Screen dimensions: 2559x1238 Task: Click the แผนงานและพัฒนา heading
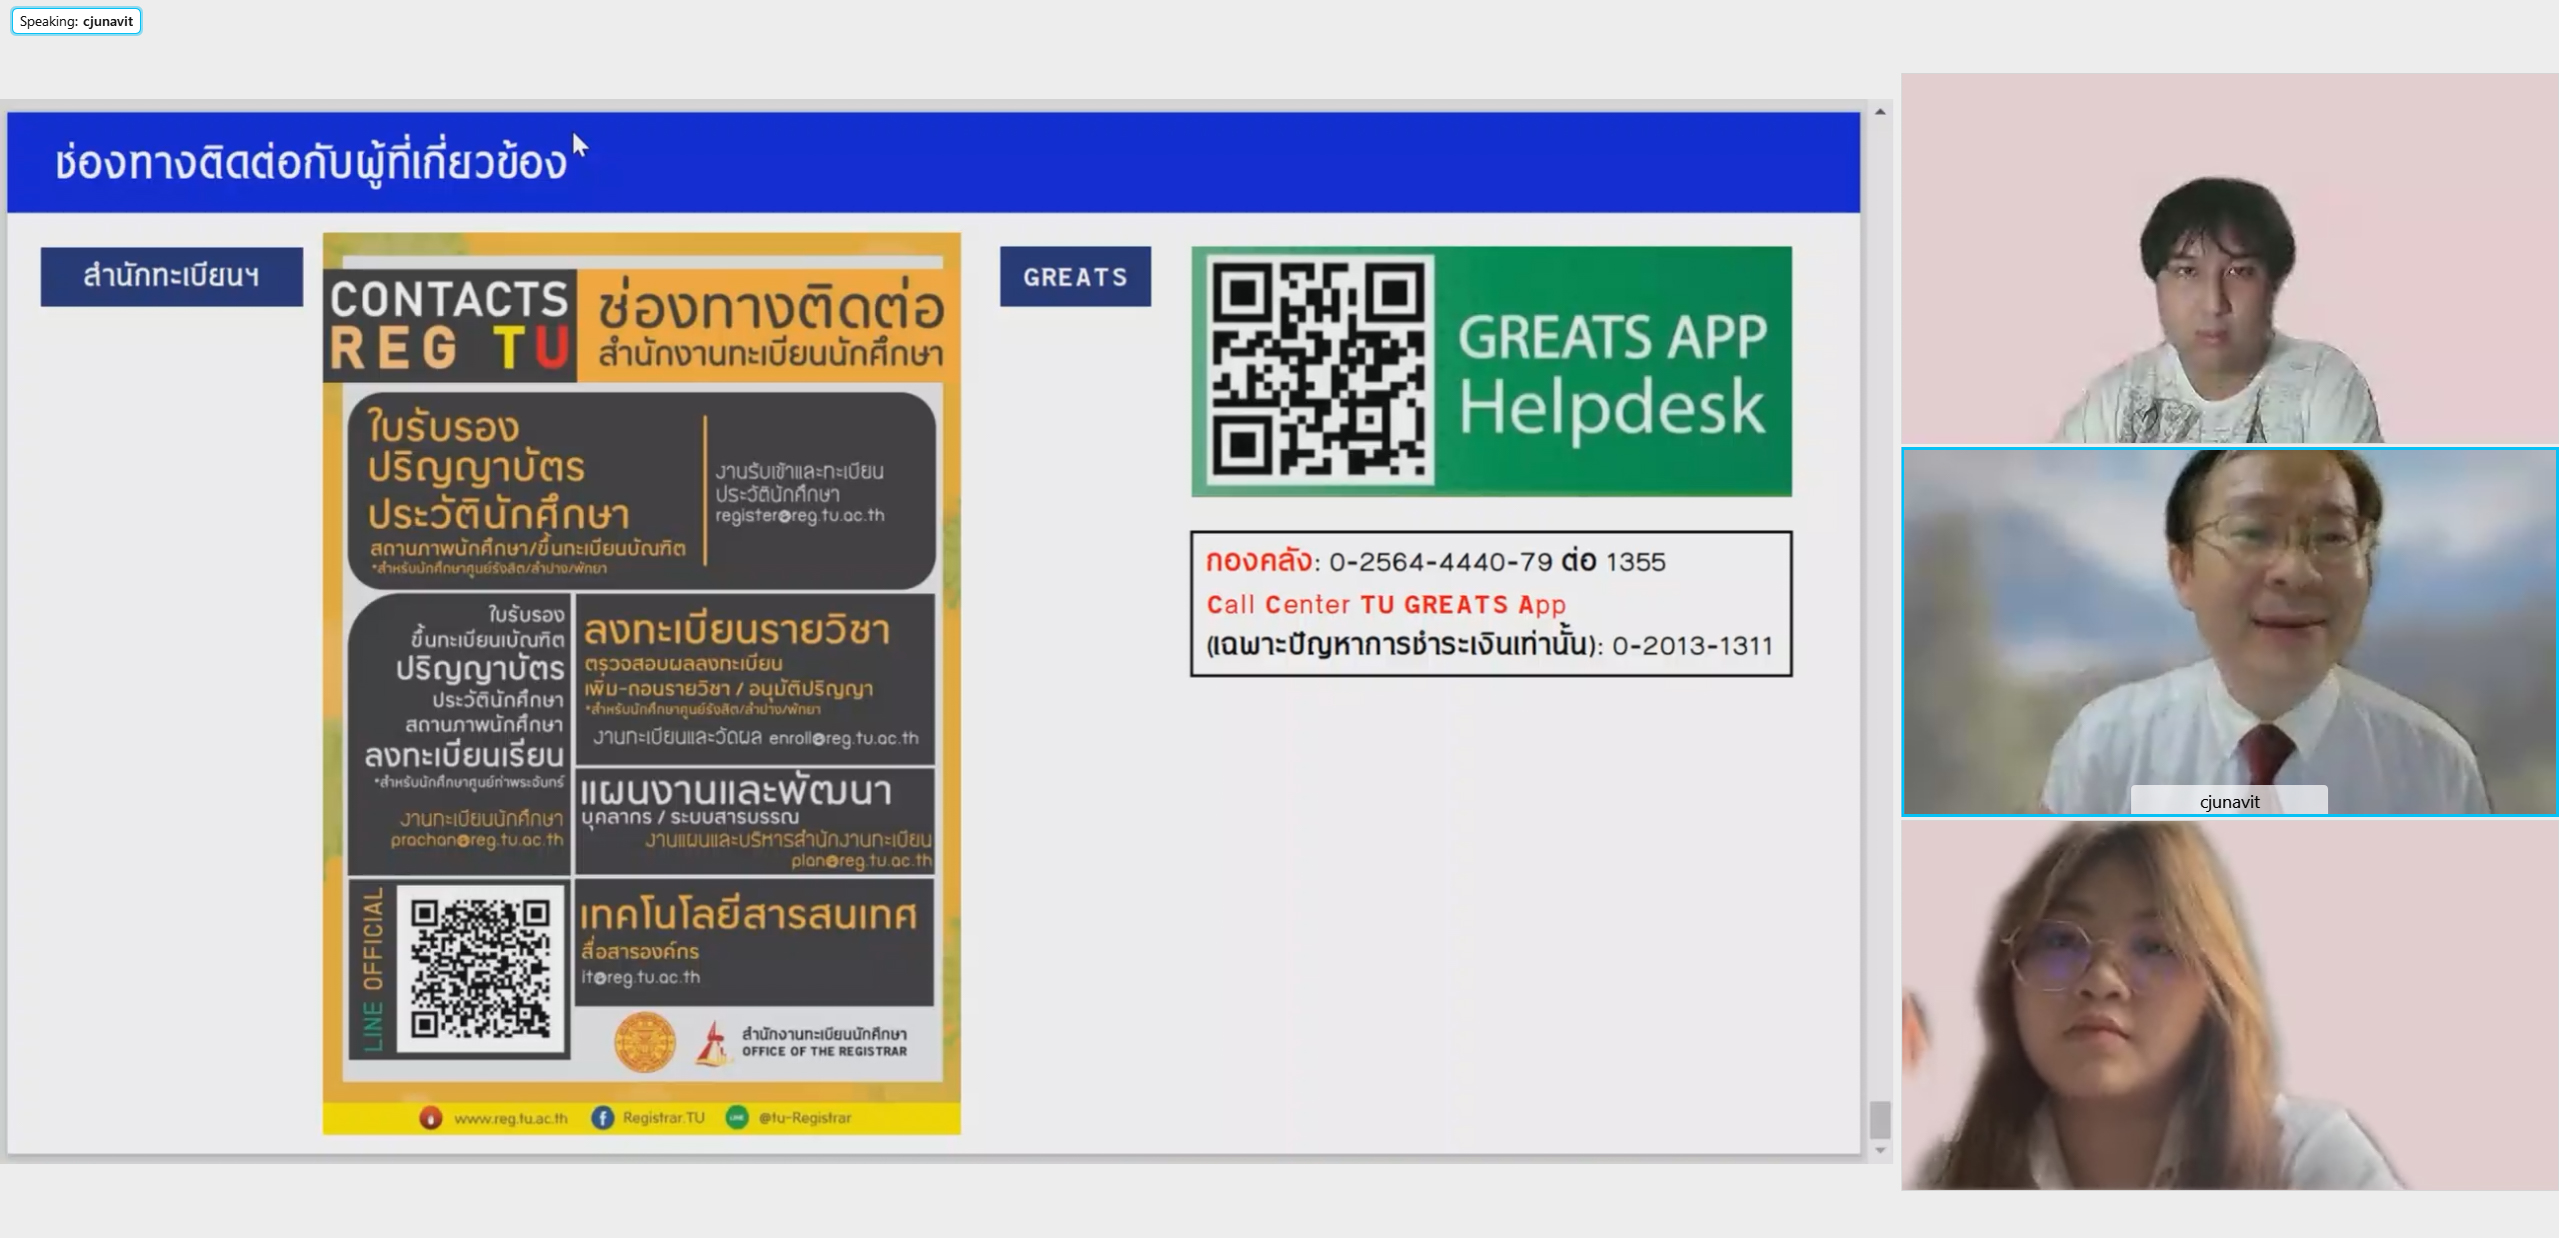pos(736,791)
